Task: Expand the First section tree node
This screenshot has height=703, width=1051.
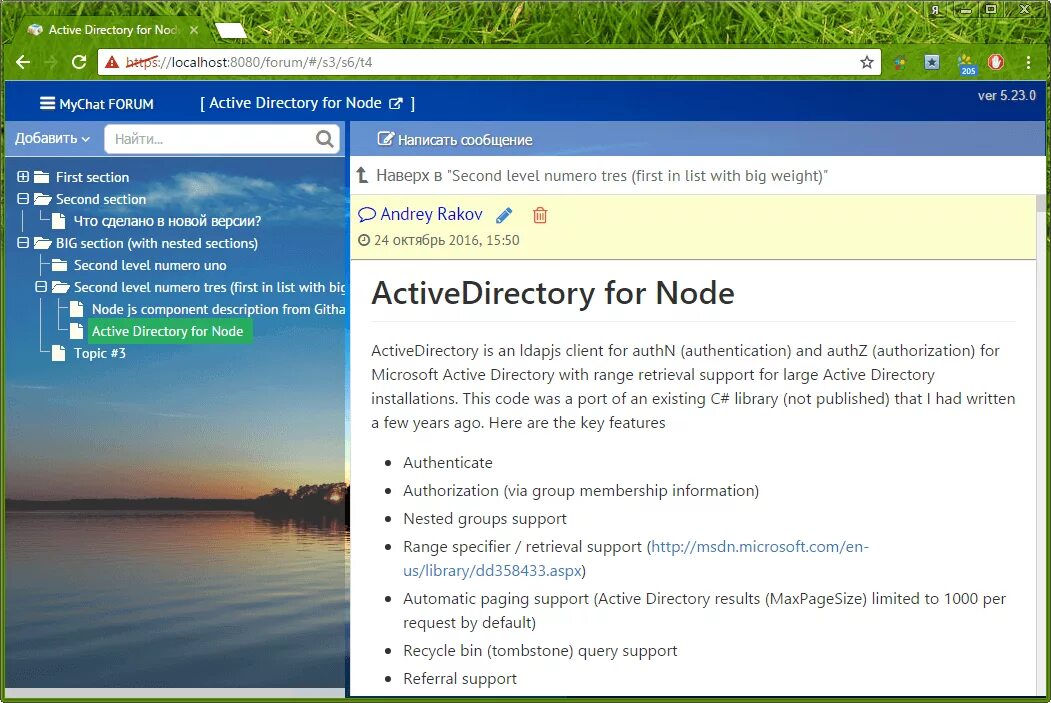Action: point(23,176)
